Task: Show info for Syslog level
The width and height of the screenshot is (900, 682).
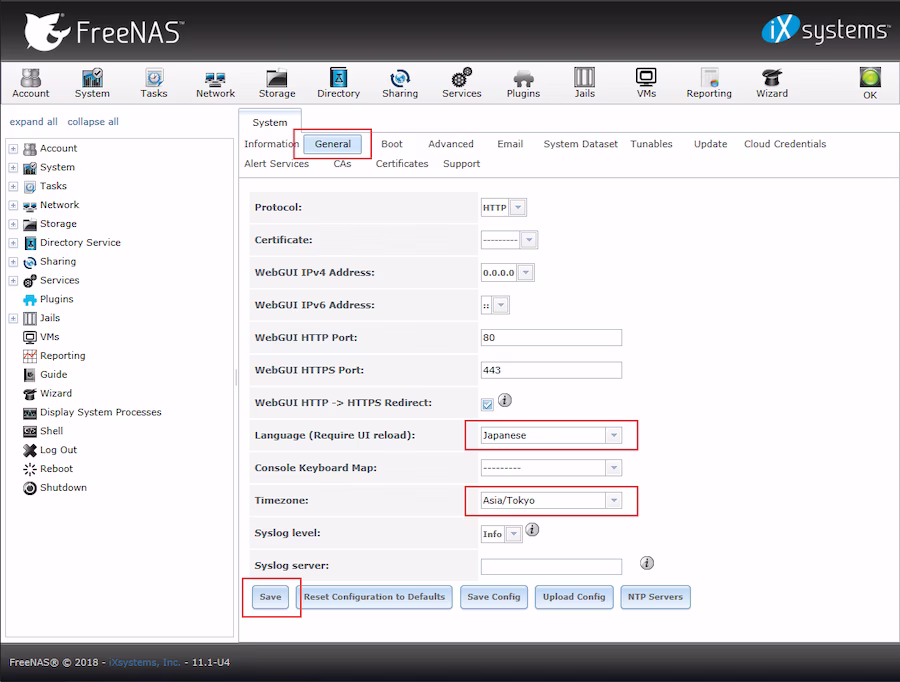Action: 532,529
